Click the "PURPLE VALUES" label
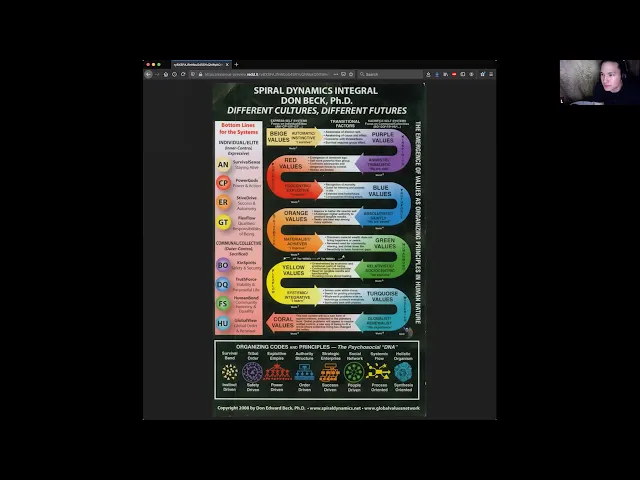This screenshot has height=480, width=640. click(382, 137)
